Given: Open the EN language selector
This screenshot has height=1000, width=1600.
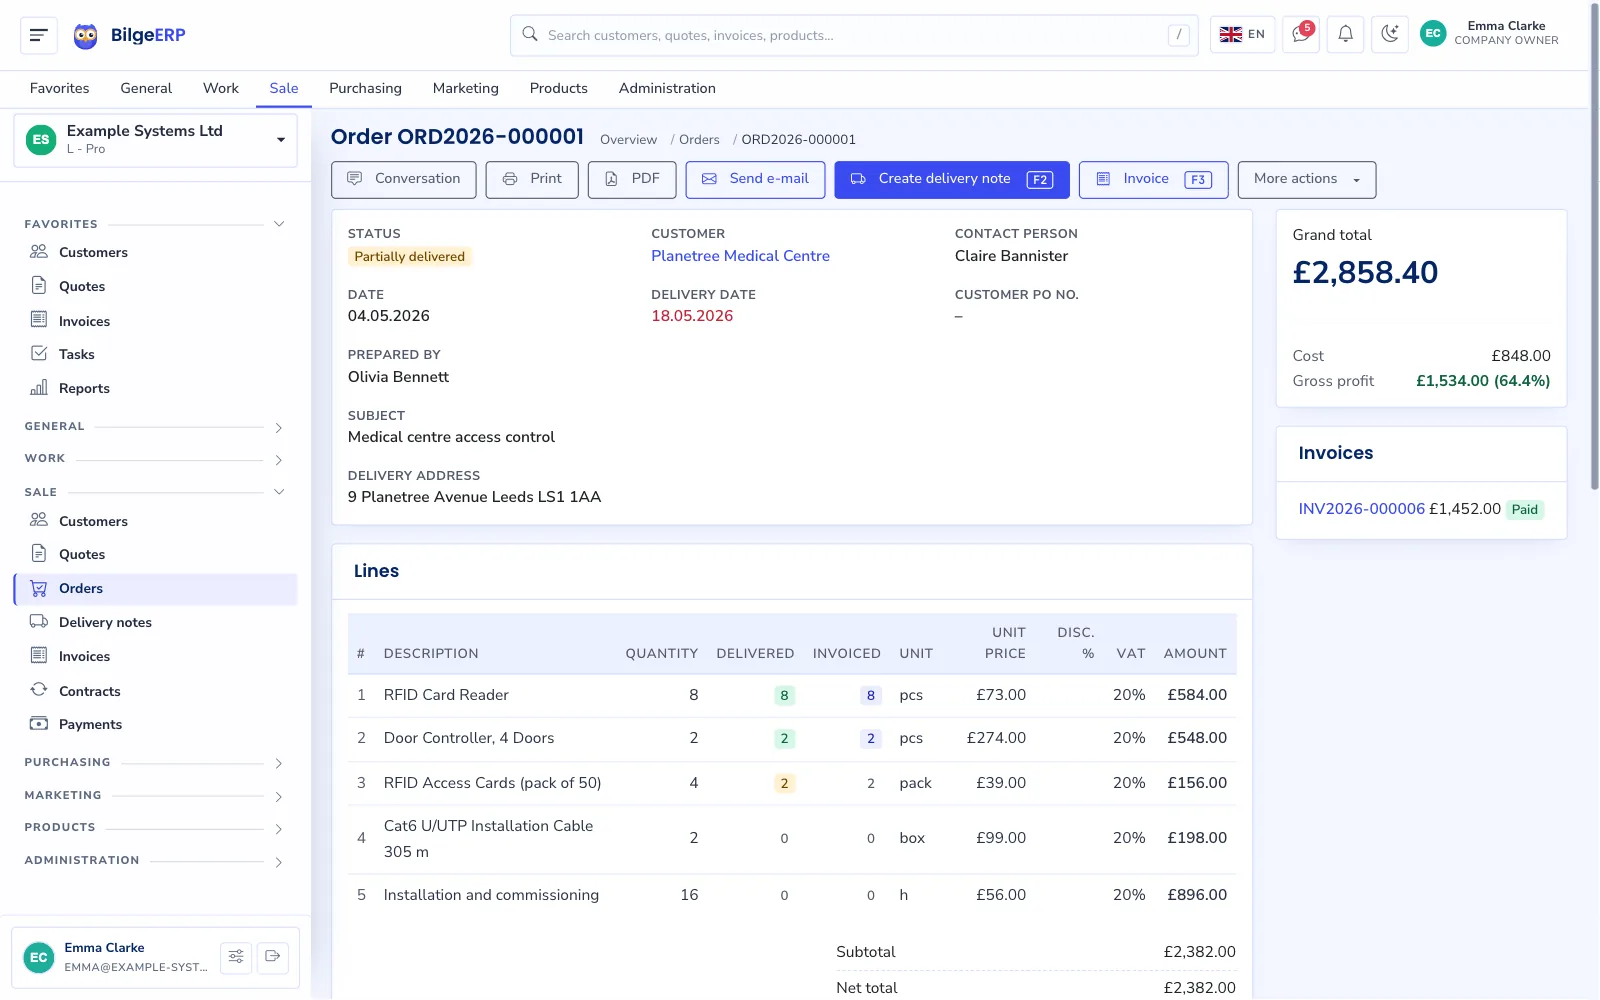Looking at the screenshot, I should (1243, 34).
